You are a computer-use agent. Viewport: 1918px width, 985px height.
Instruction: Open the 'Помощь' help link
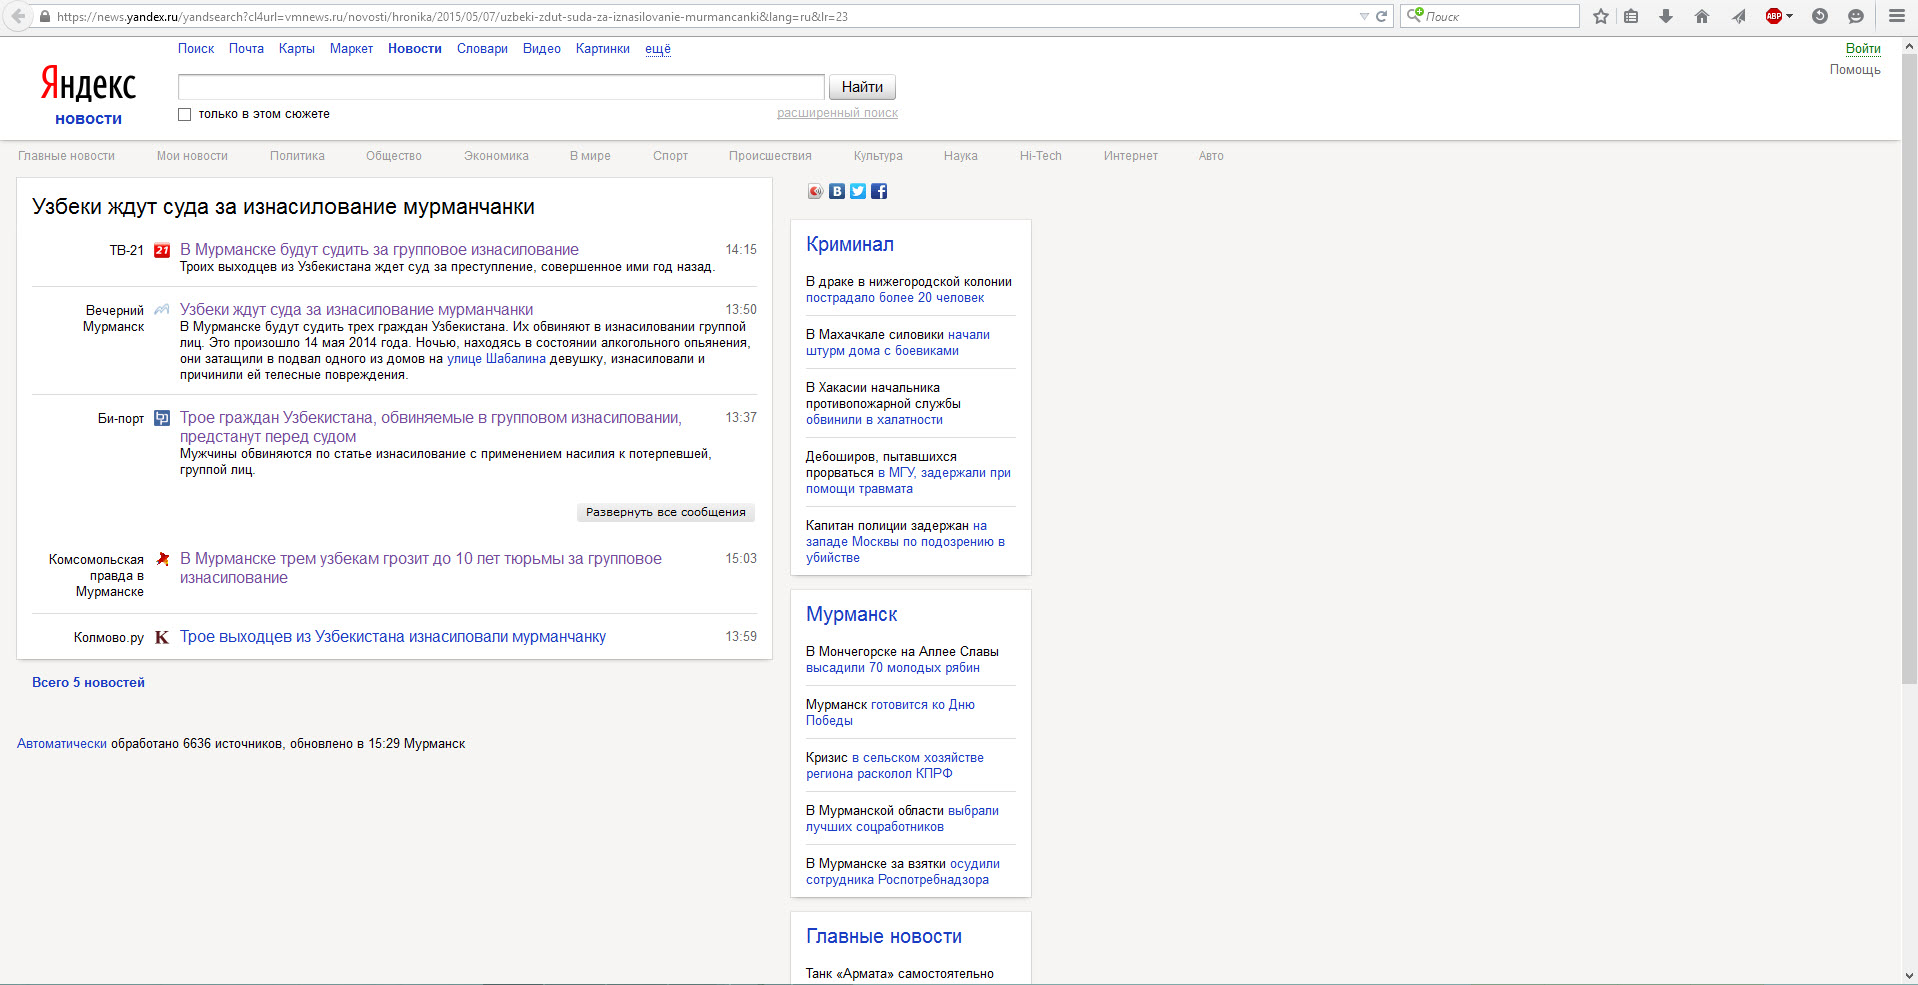click(x=1855, y=70)
